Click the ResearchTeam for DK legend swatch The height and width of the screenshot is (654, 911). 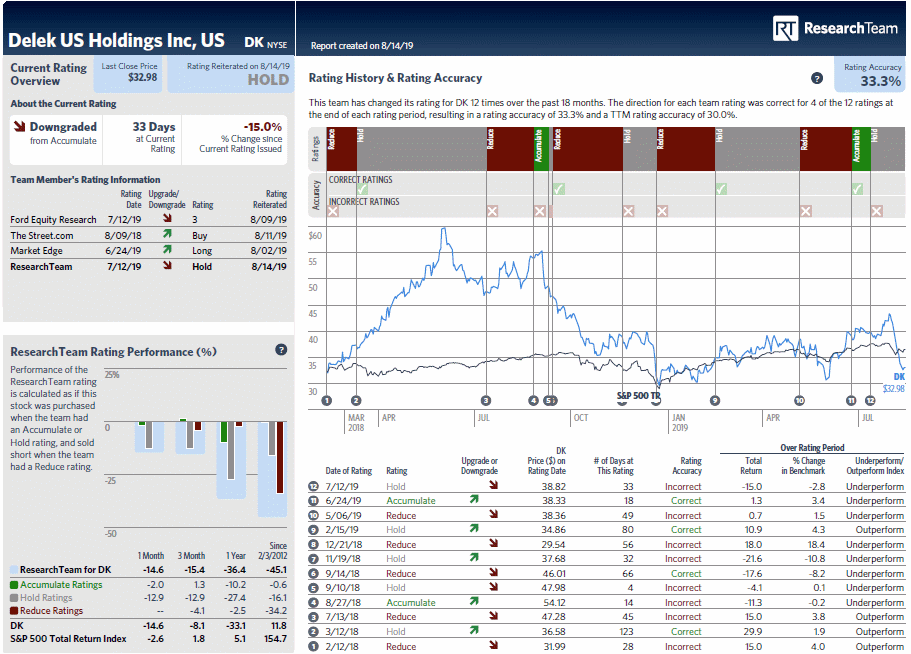click(14, 570)
